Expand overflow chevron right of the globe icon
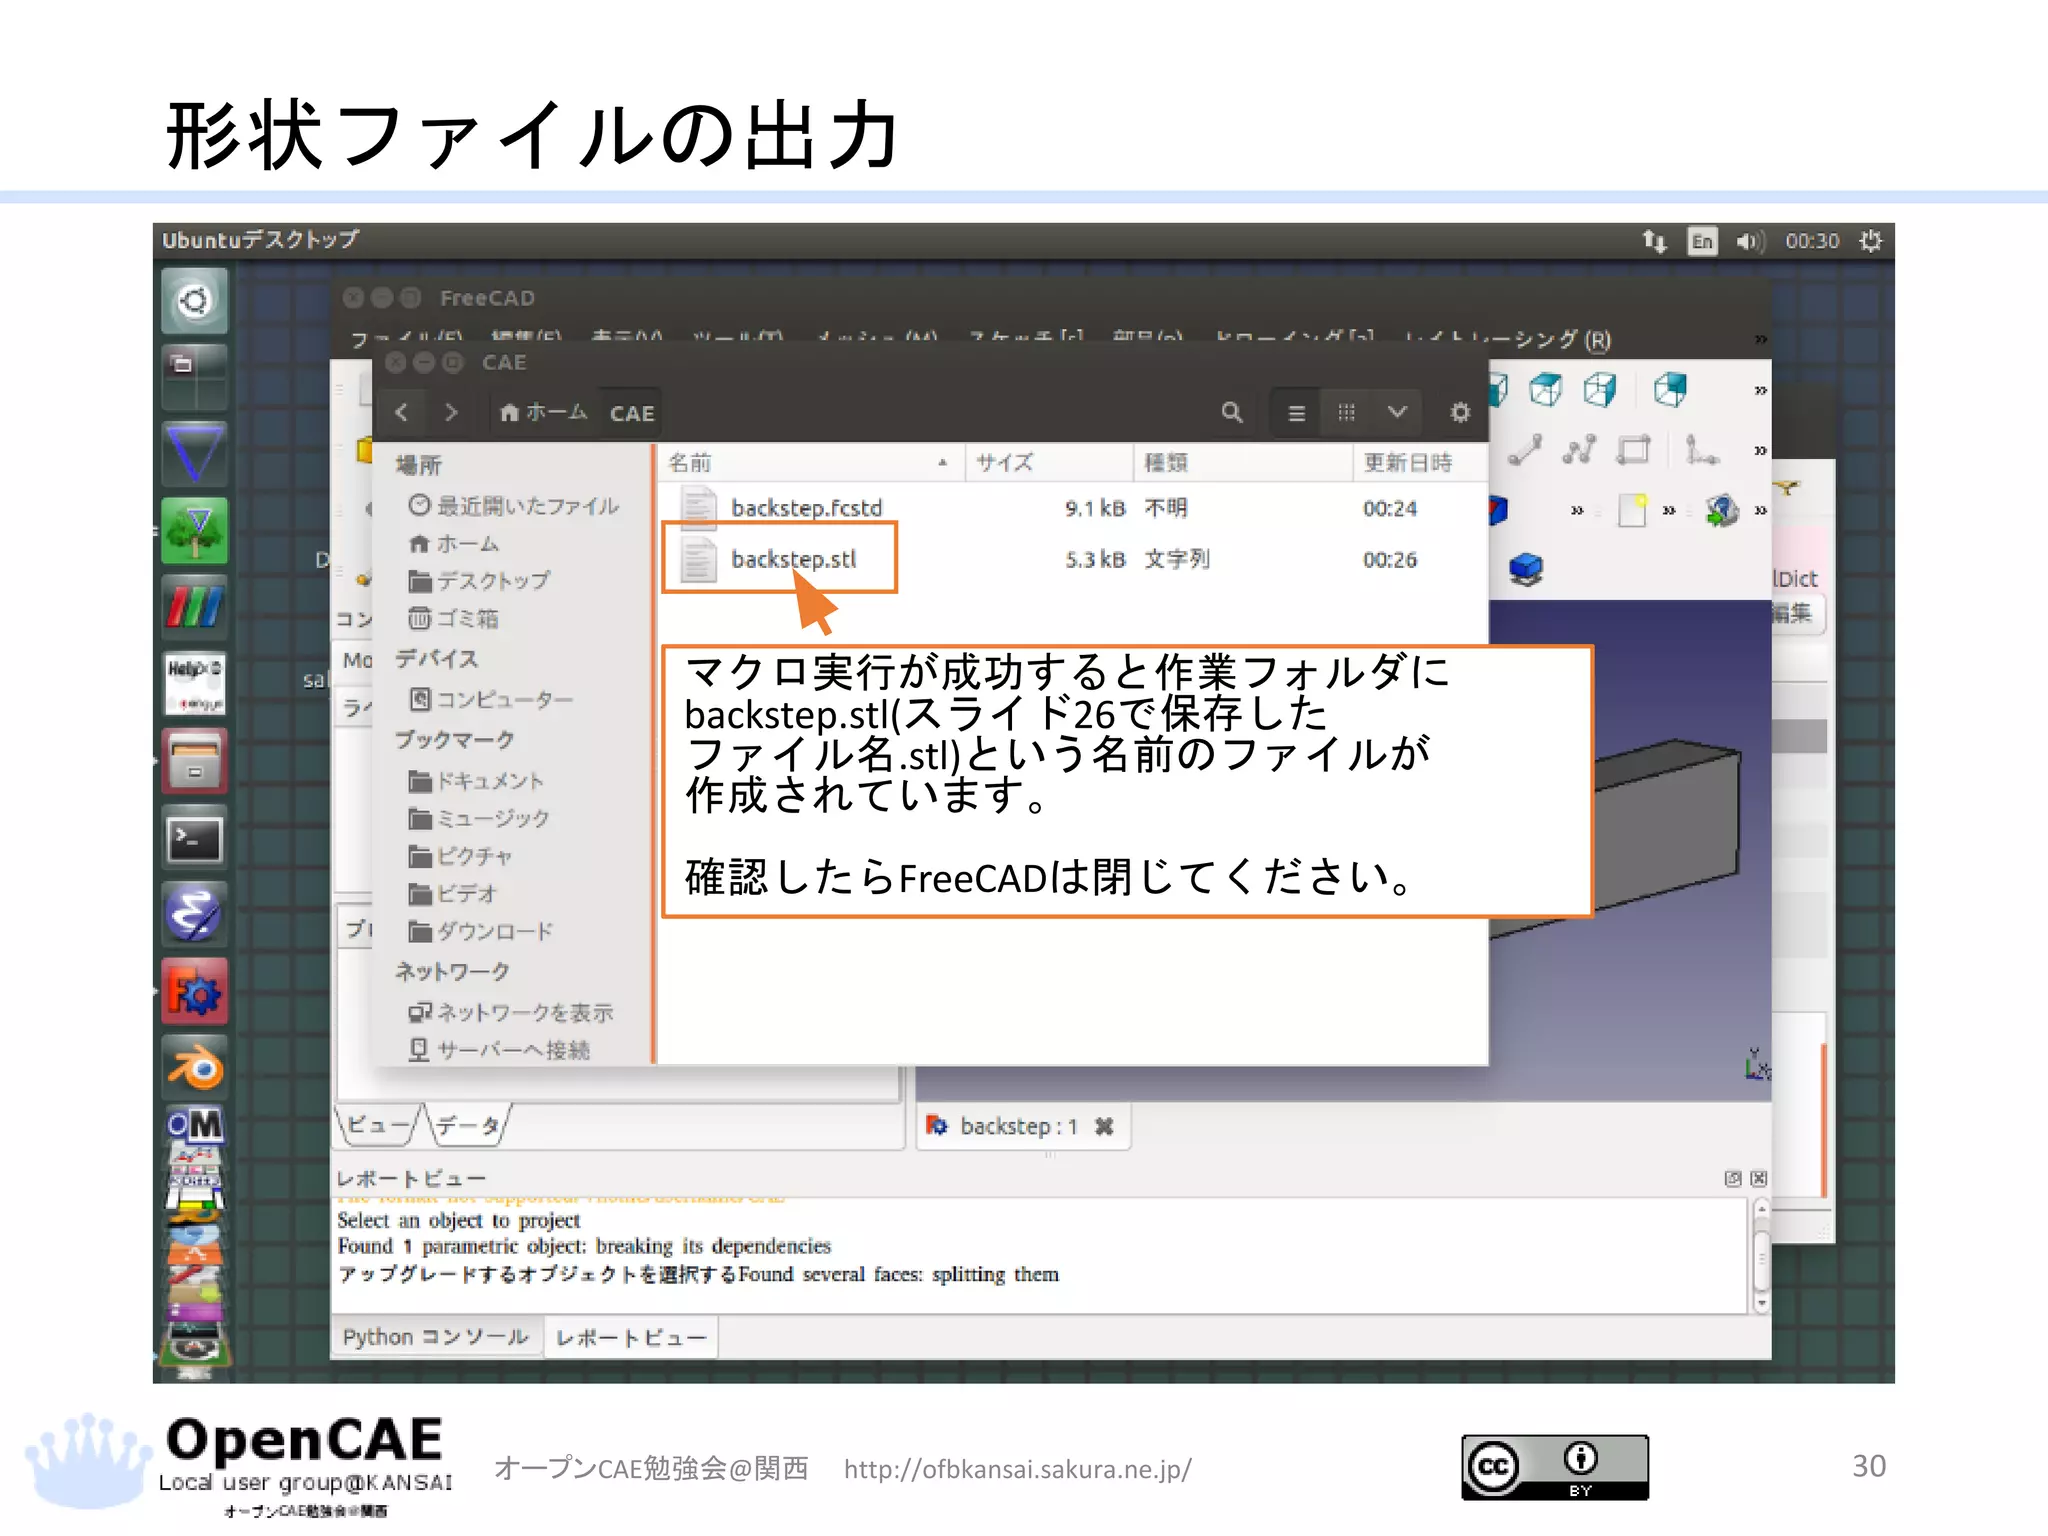The height and width of the screenshot is (1536, 2048). click(x=1760, y=511)
